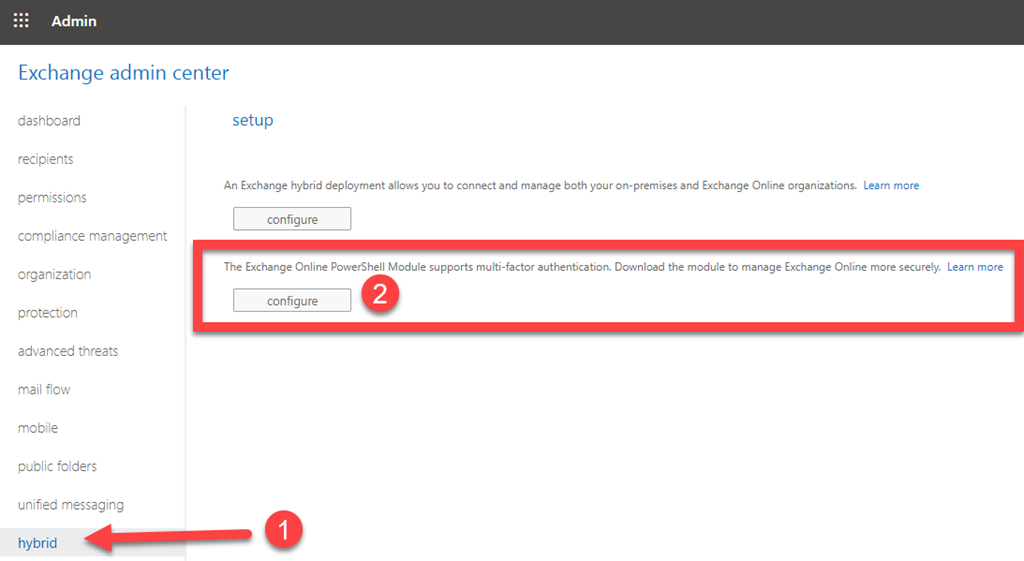Click the Exchange admin center title

(123, 73)
